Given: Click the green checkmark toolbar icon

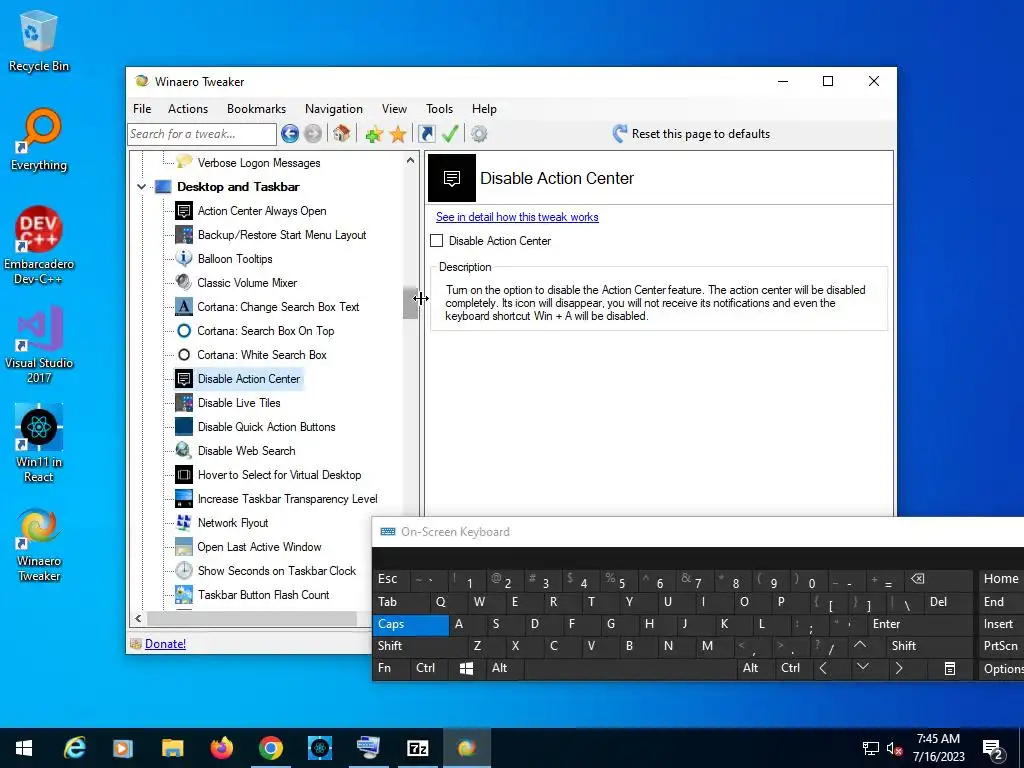Looking at the screenshot, I should point(450,134).
